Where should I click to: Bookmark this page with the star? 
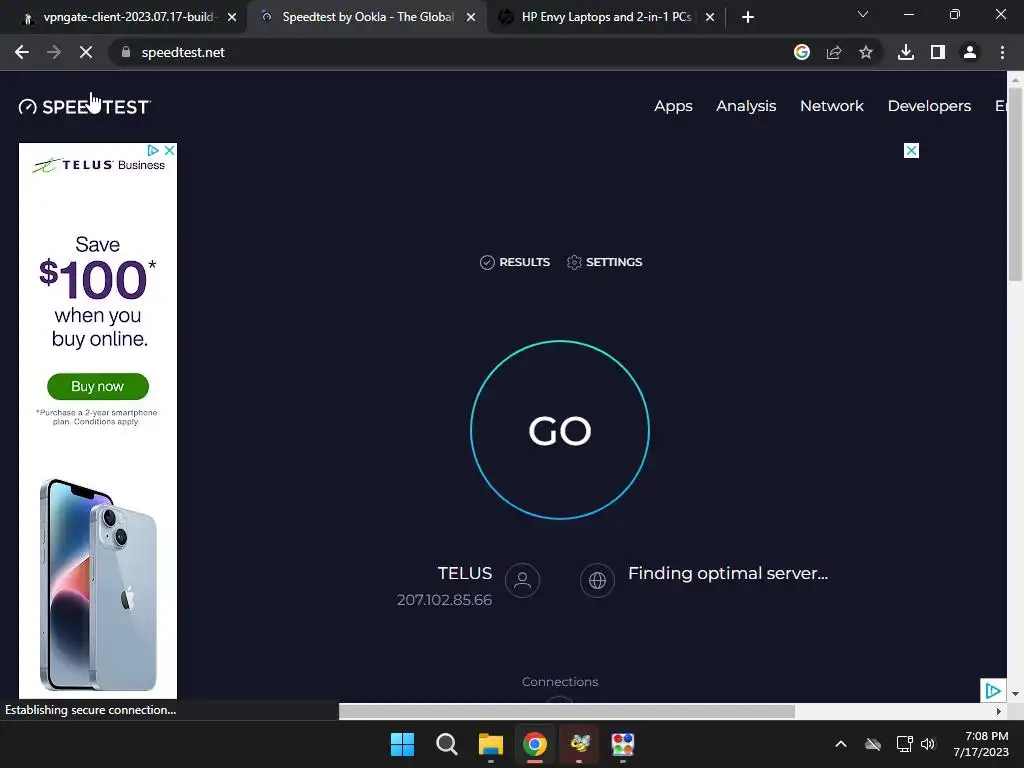(x=866, y=52)
